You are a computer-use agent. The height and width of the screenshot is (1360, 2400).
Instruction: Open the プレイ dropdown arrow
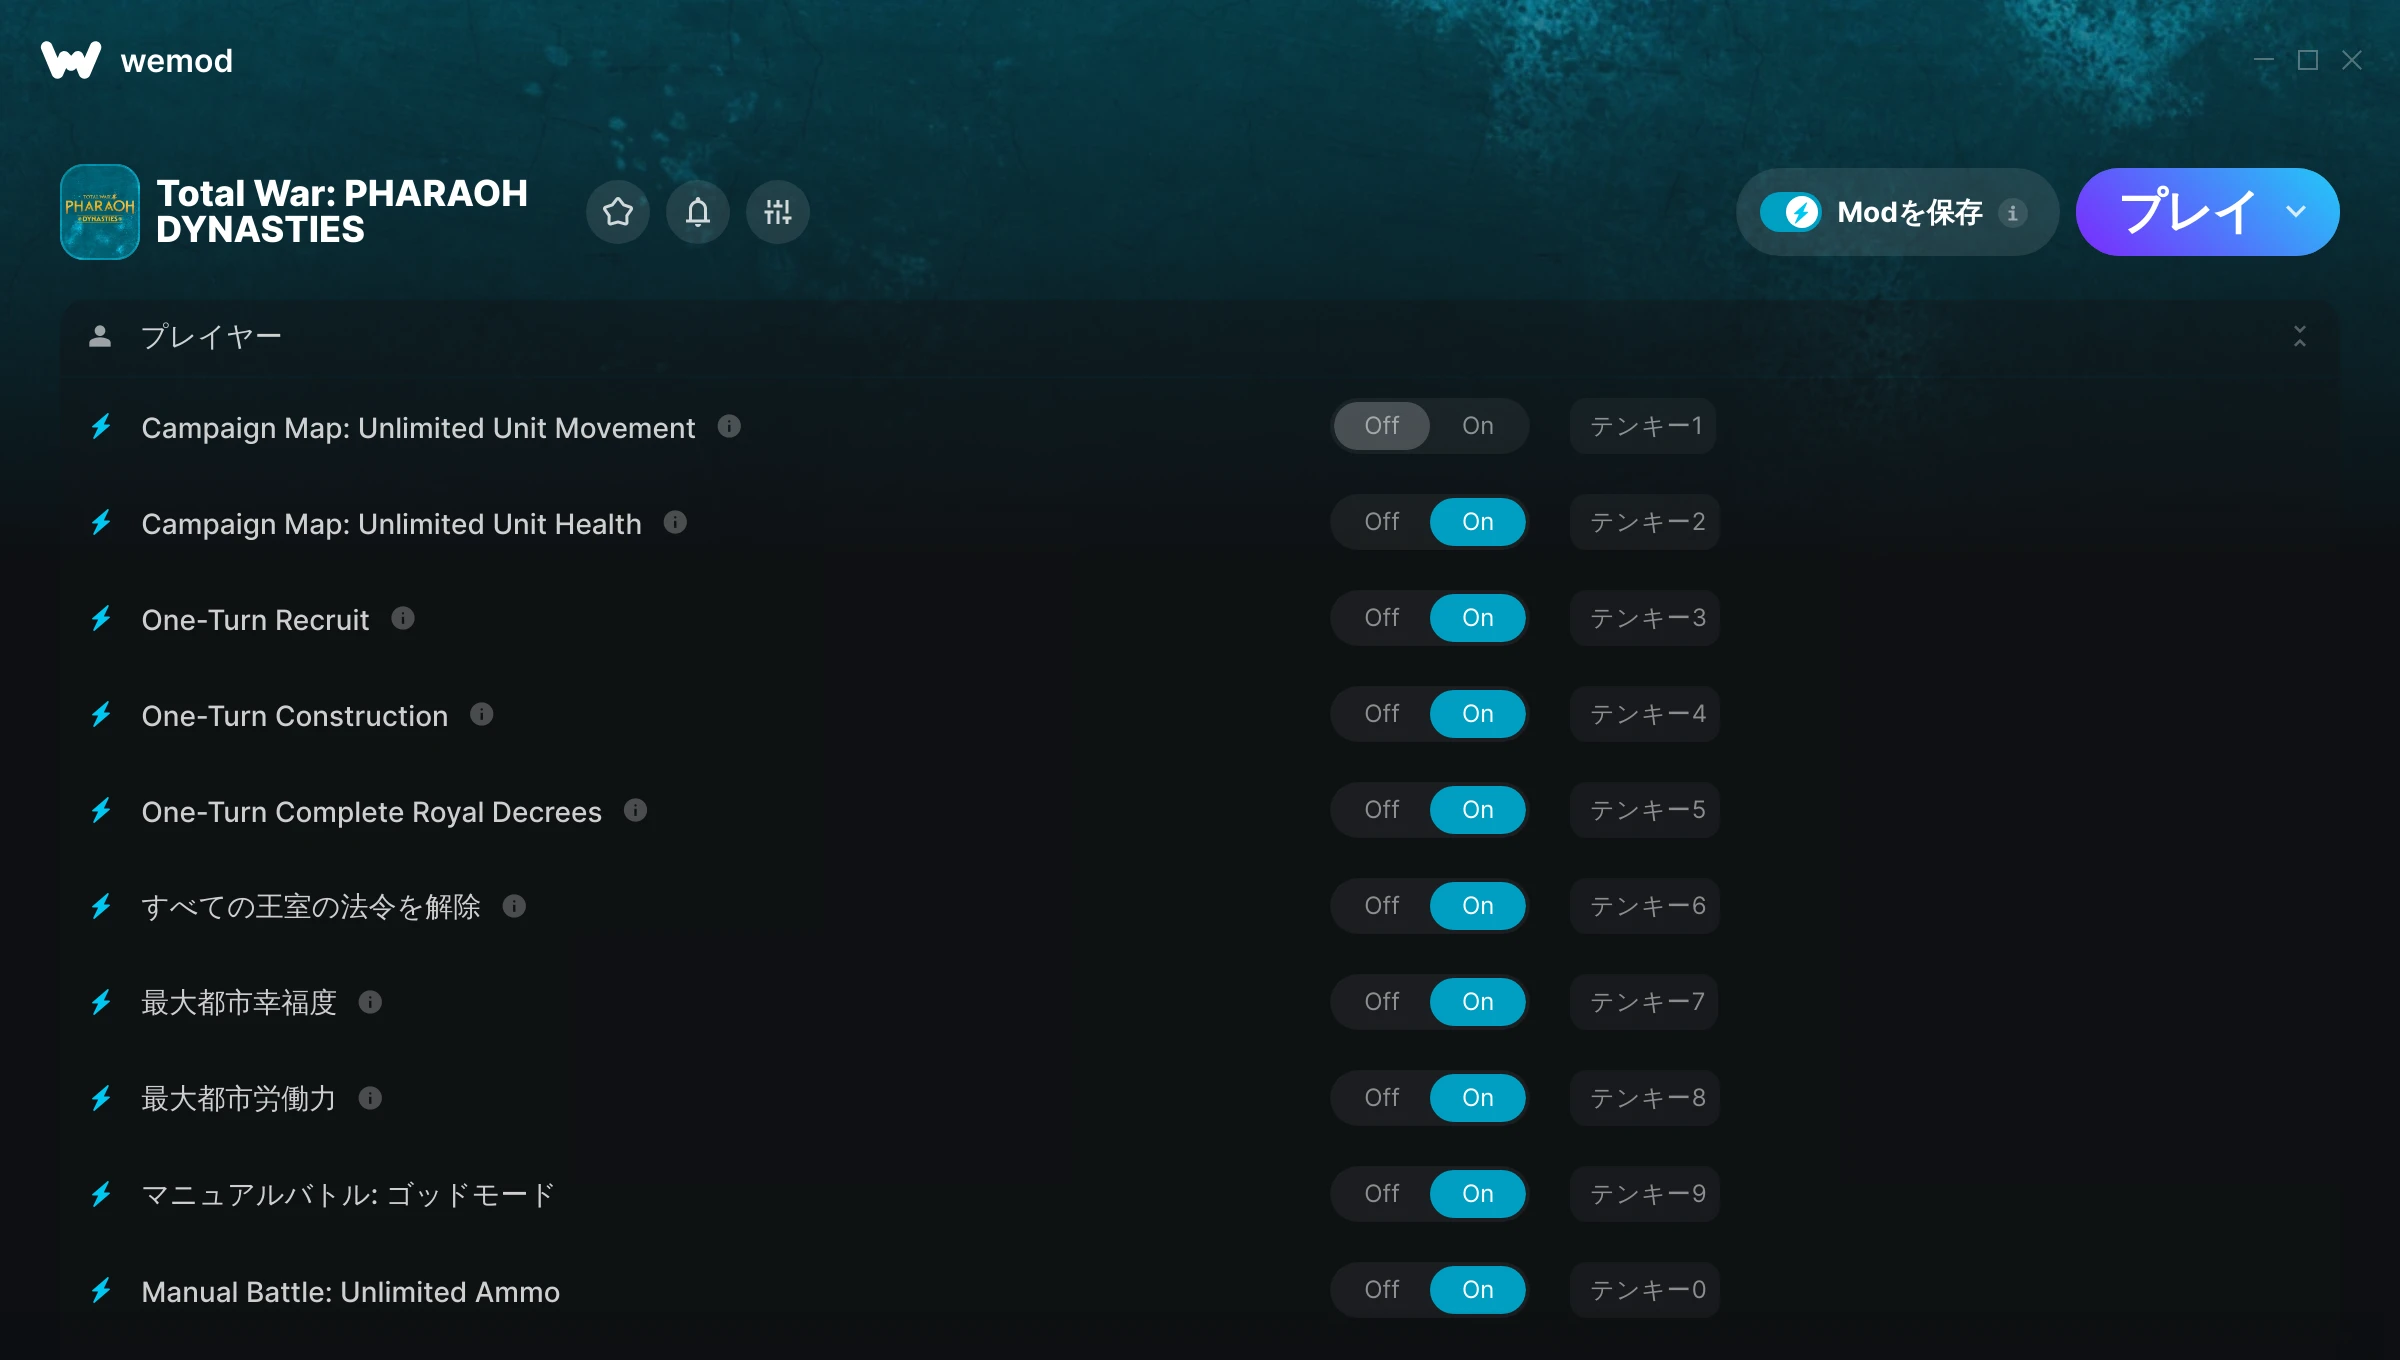2296,212
